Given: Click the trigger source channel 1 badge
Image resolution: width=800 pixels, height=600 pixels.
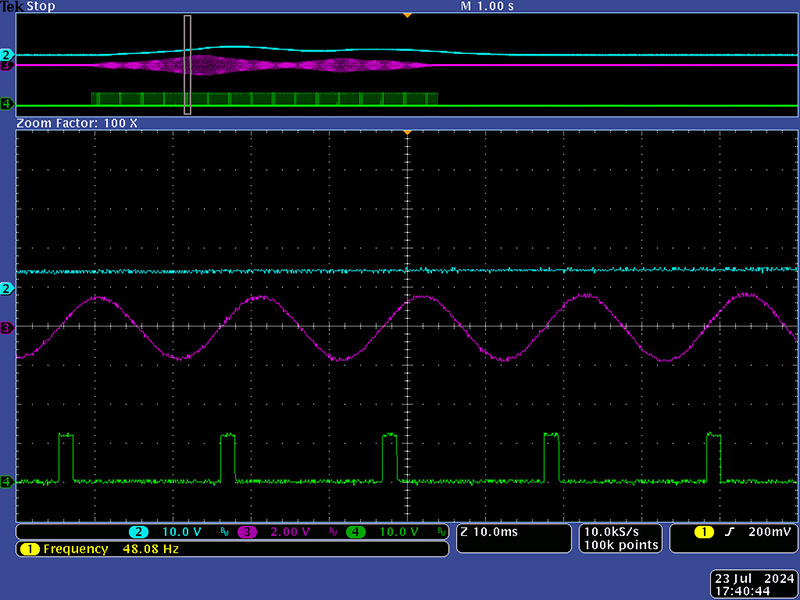Looking at the screenshot, I should coord(706,532).
